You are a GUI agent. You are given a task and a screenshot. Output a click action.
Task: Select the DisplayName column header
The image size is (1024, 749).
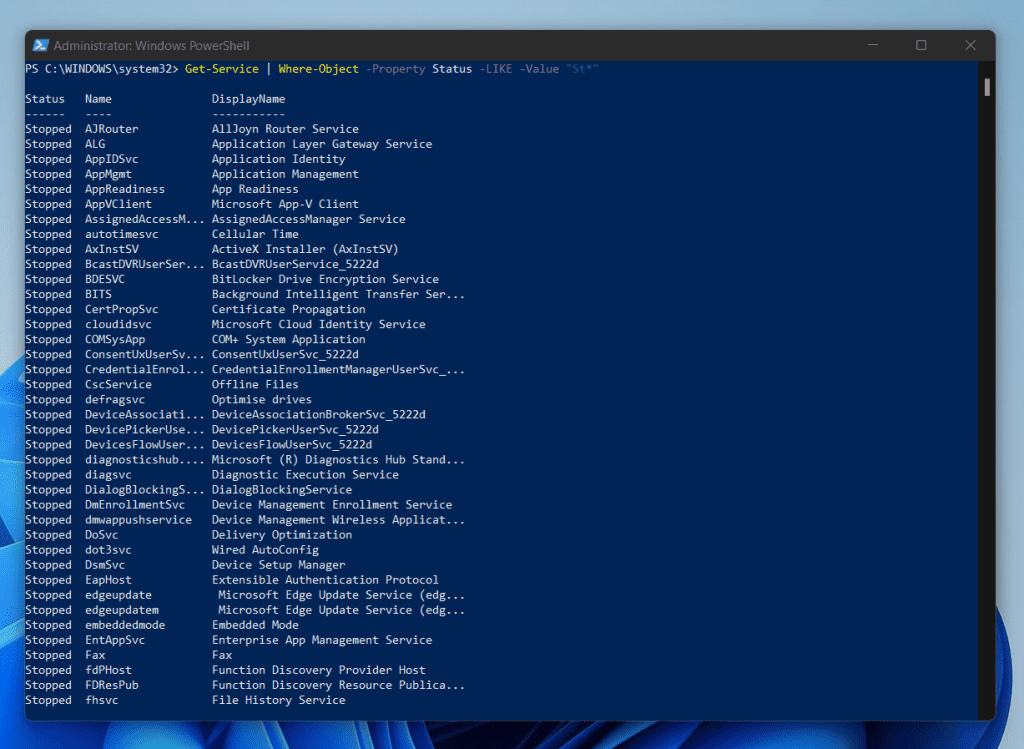click(248, 99)
